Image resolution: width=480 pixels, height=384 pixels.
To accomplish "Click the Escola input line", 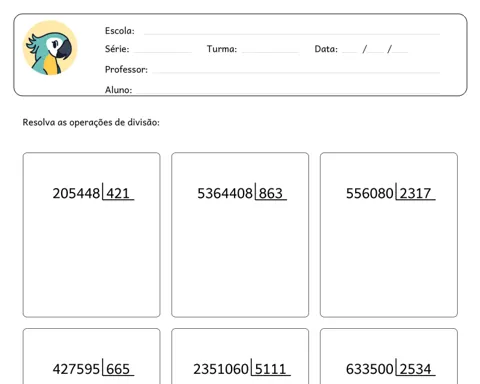I will pos(292,34).
